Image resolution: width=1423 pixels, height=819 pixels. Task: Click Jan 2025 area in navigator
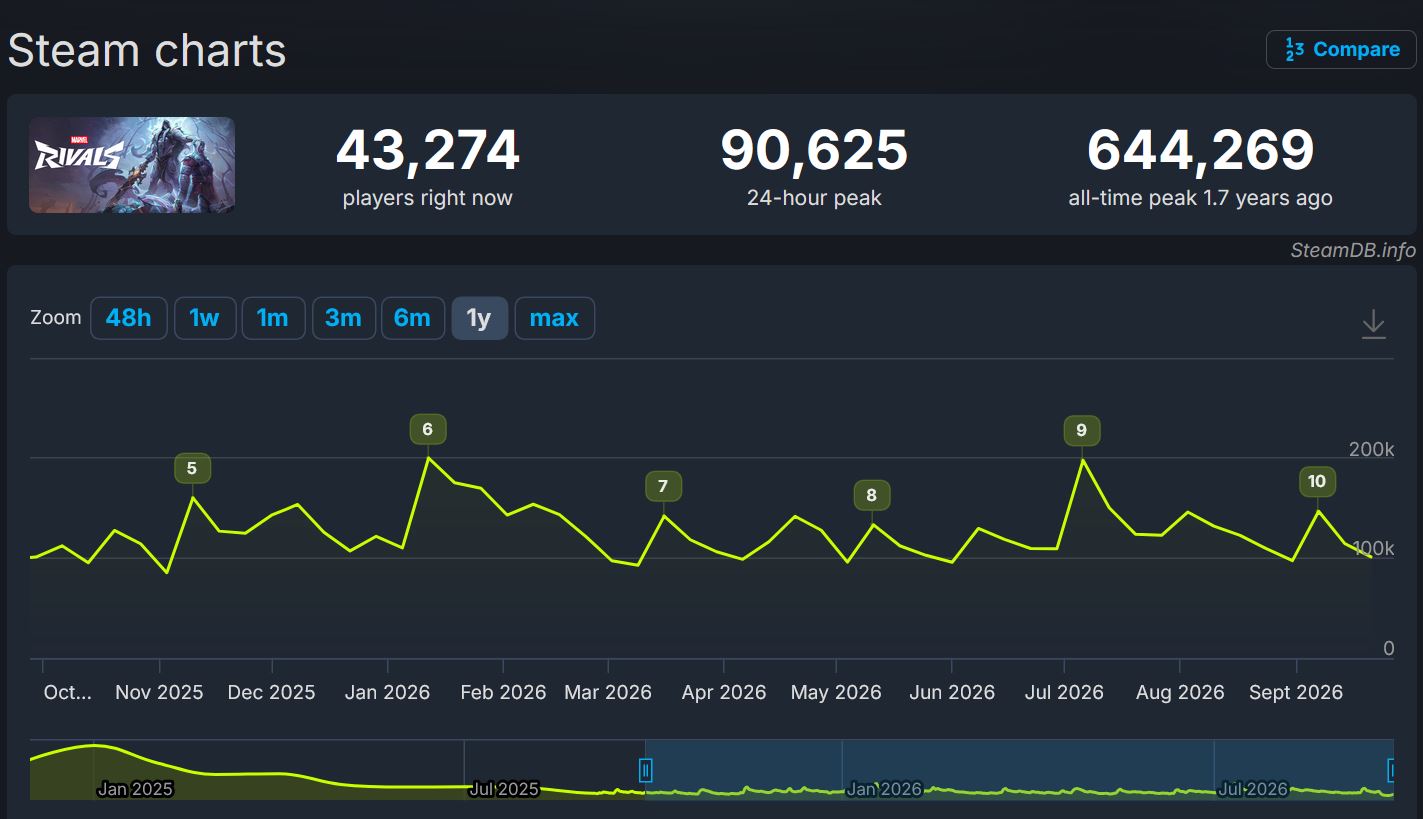click(x=135, y=789)
